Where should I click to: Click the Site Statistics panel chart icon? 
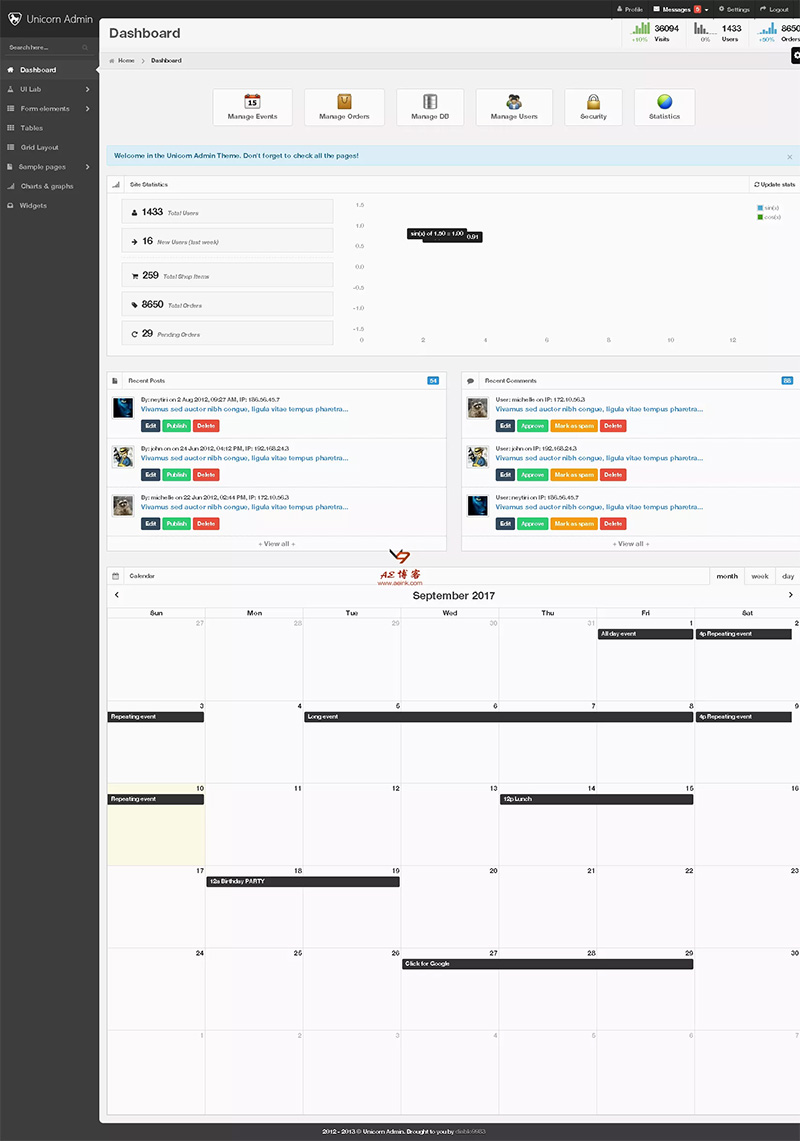116,185
